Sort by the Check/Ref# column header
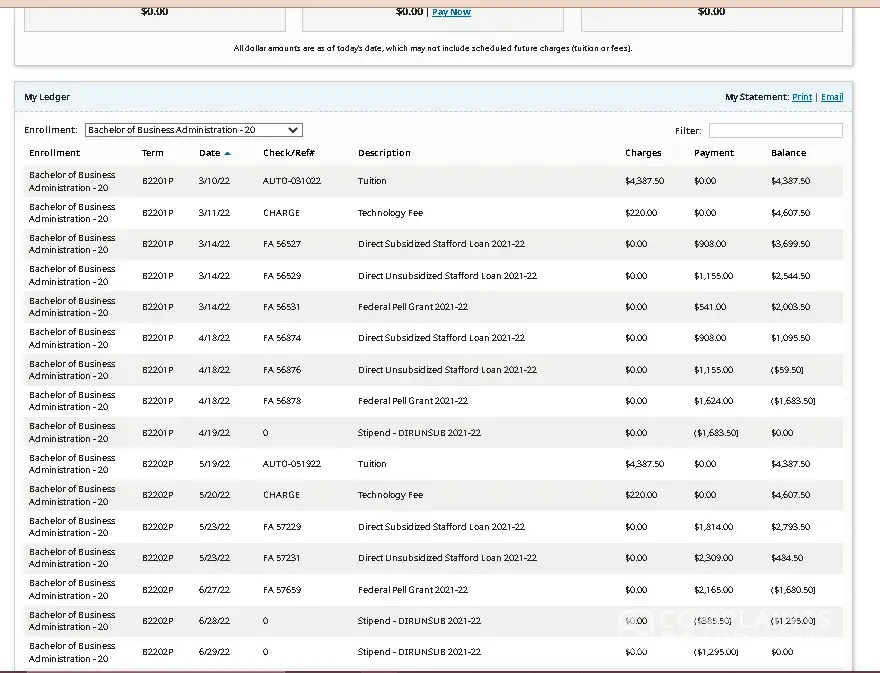This screenshot has height=673, width=880. pyautogui.click(x=289, y=153)
